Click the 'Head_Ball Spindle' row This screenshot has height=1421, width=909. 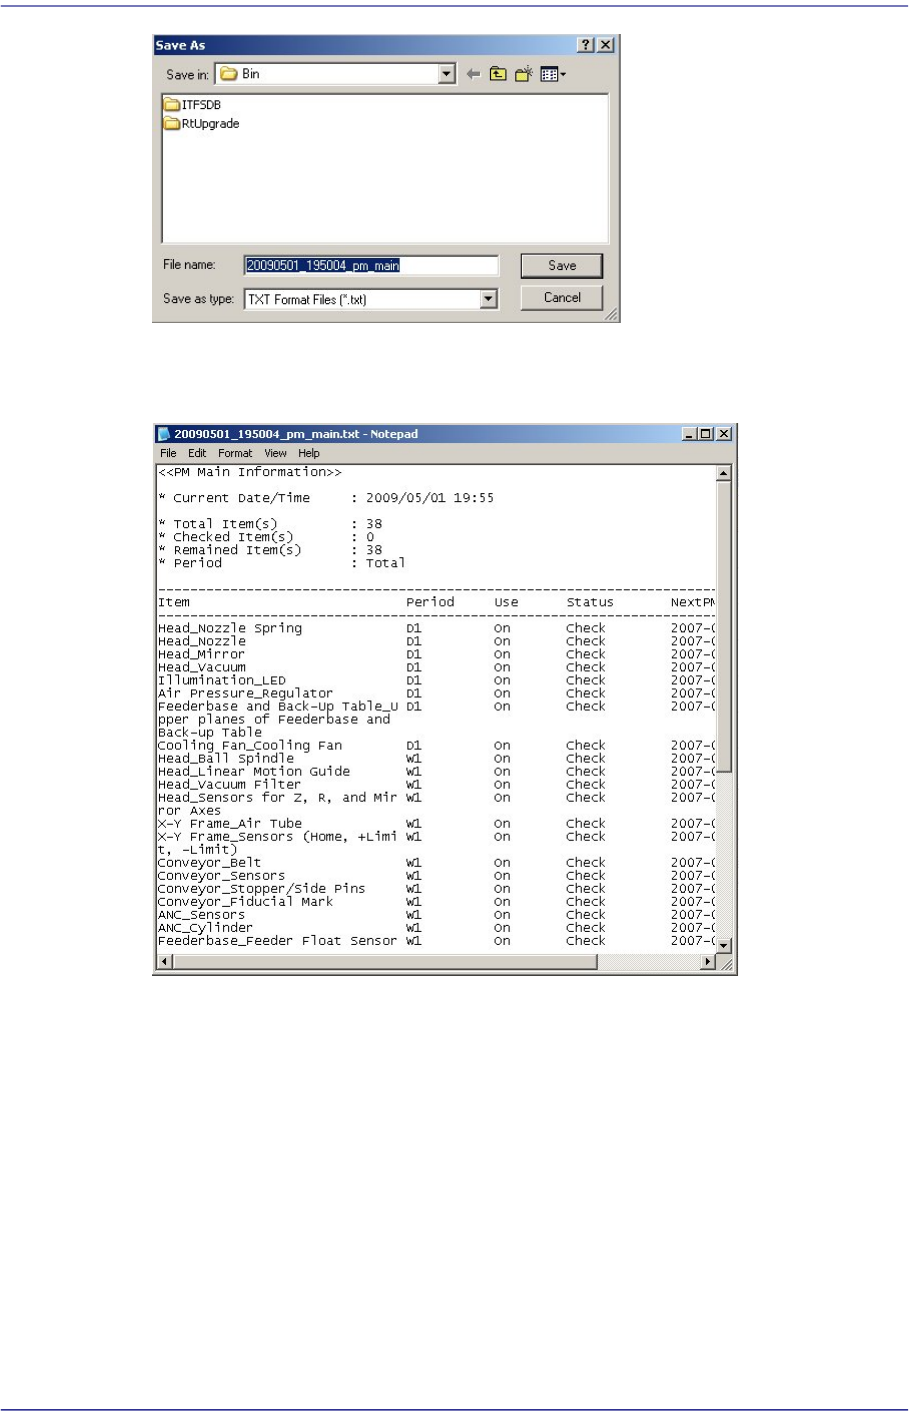436,758
